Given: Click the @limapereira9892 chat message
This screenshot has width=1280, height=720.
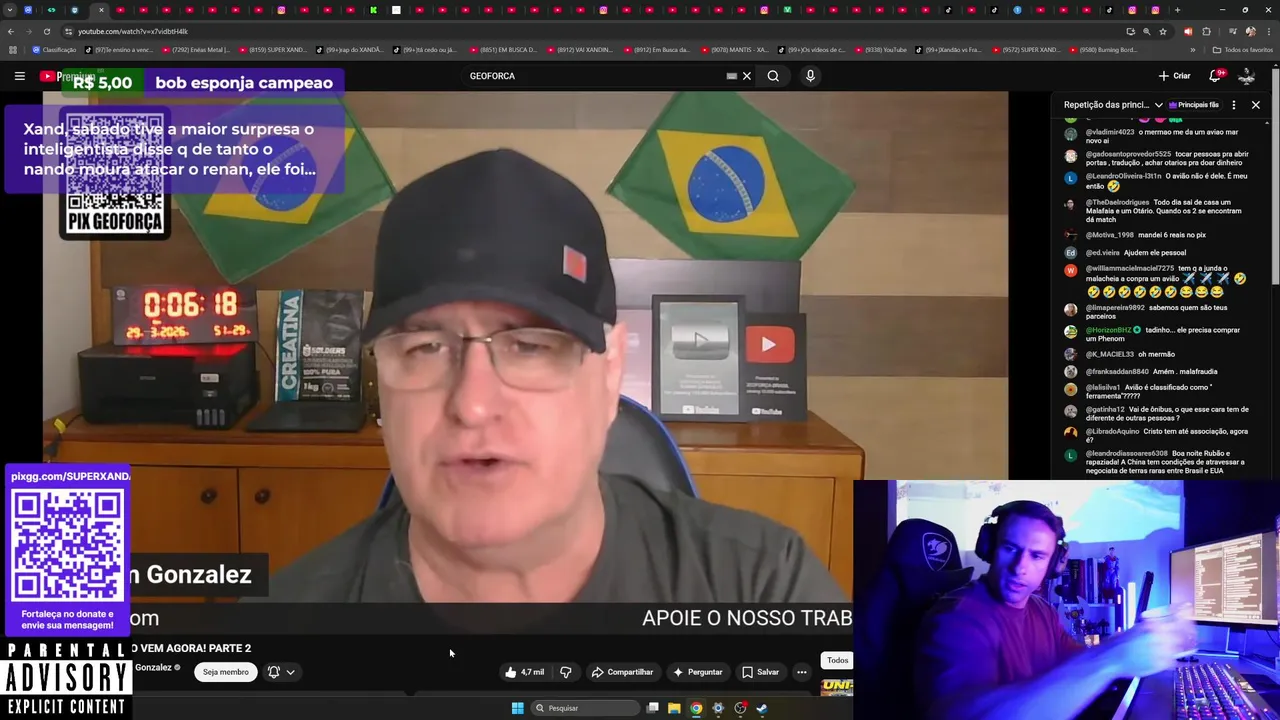Looking at the screenshot, I should point(1158,312).
